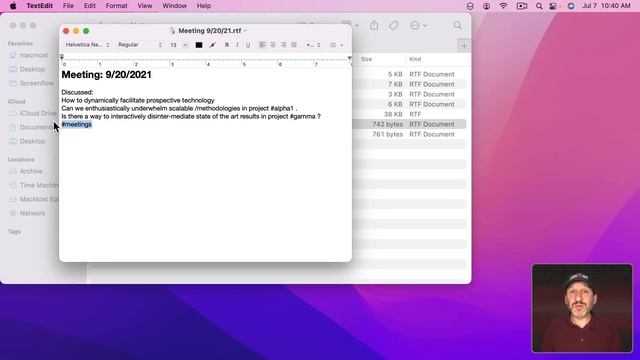Click ruler at the 4 inch mark

click(x=208, y=64)
